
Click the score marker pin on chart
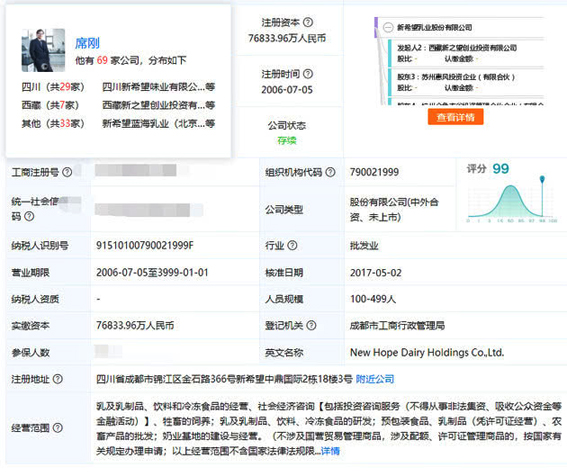pyautogui.click(x=542, y=179)
